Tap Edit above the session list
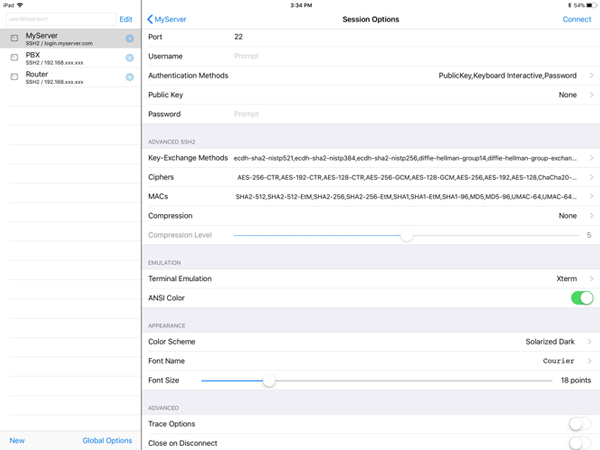The width and height of the screenshot is (600, 450). [x=126, y=19]
